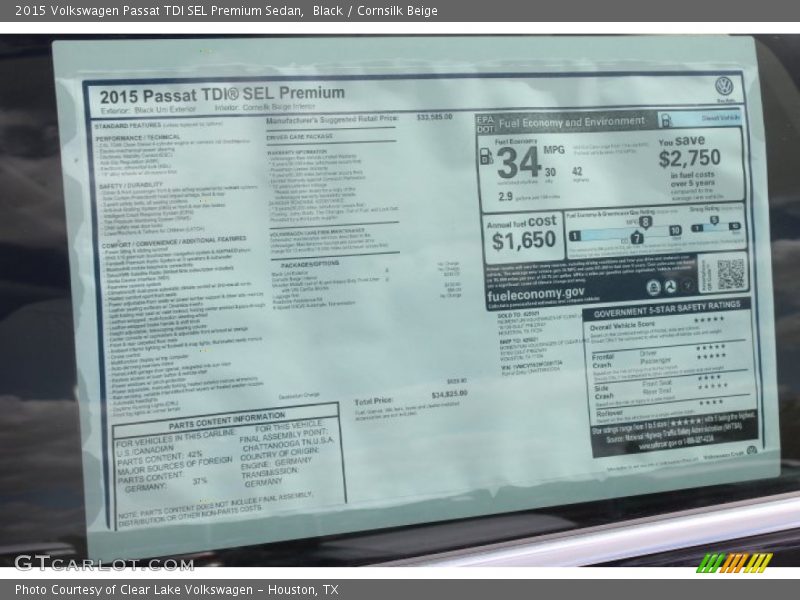Screen dimensions: 800x600
Task: Click 'PERFORMANCE / TECHNICAL' section heading
Action: tap(138, 138)
